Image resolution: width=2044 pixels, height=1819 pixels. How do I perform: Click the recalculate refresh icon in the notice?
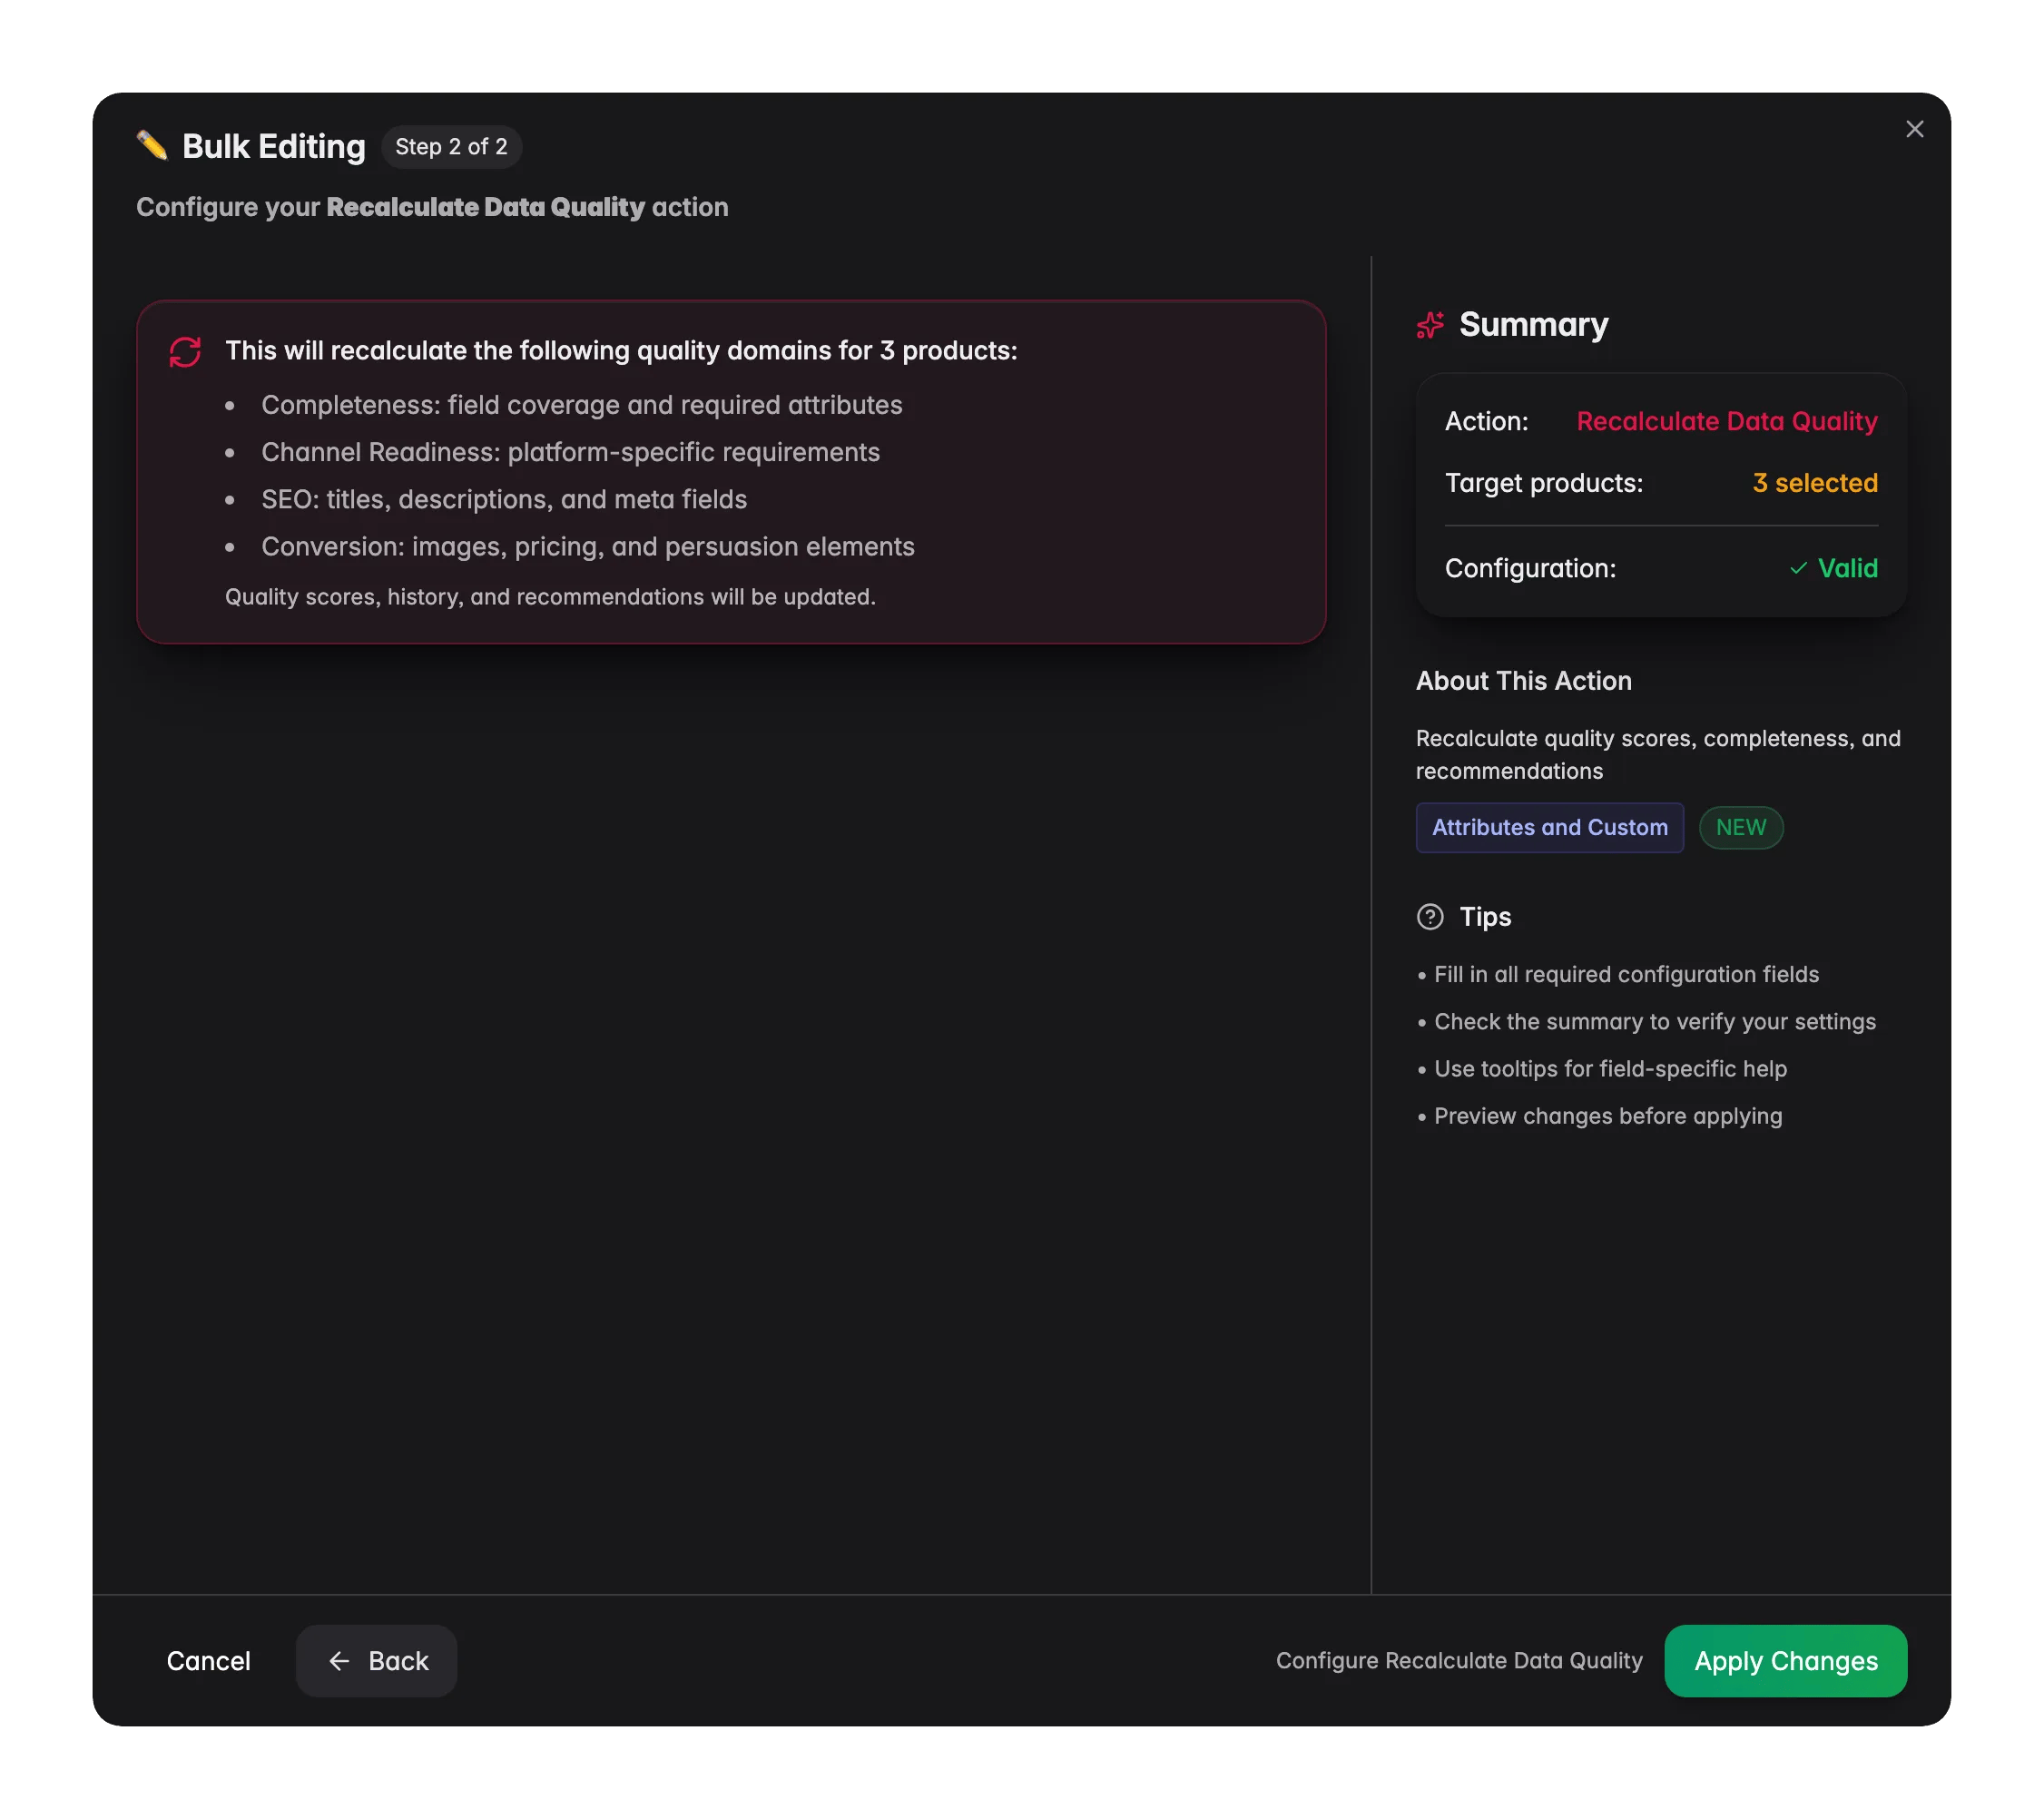click(x=185, y=351)
